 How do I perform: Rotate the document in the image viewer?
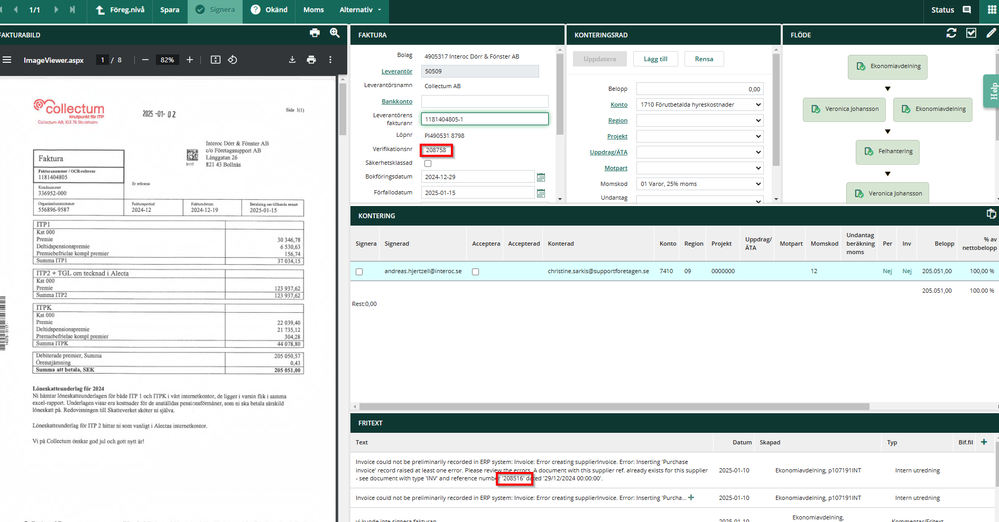coord(233,60)
